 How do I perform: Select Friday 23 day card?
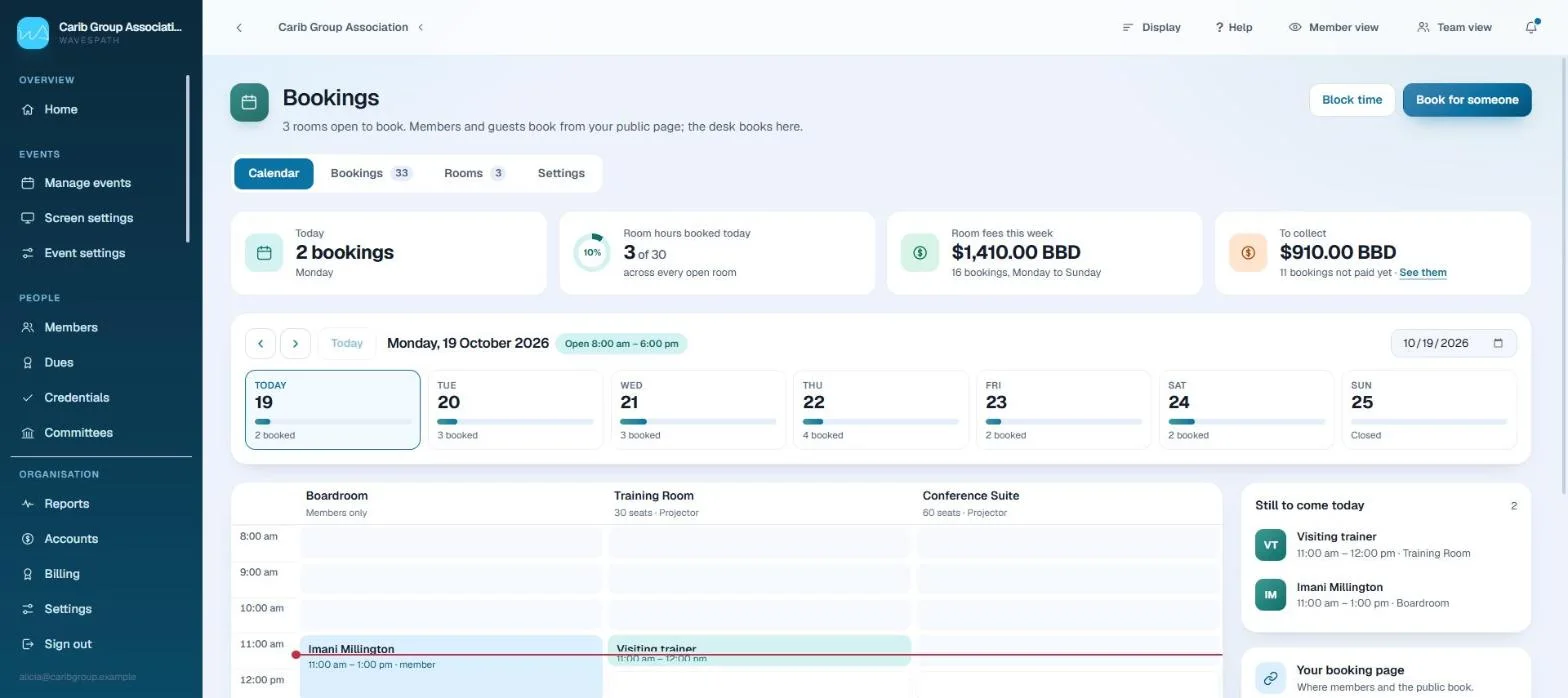[1063, 410]
